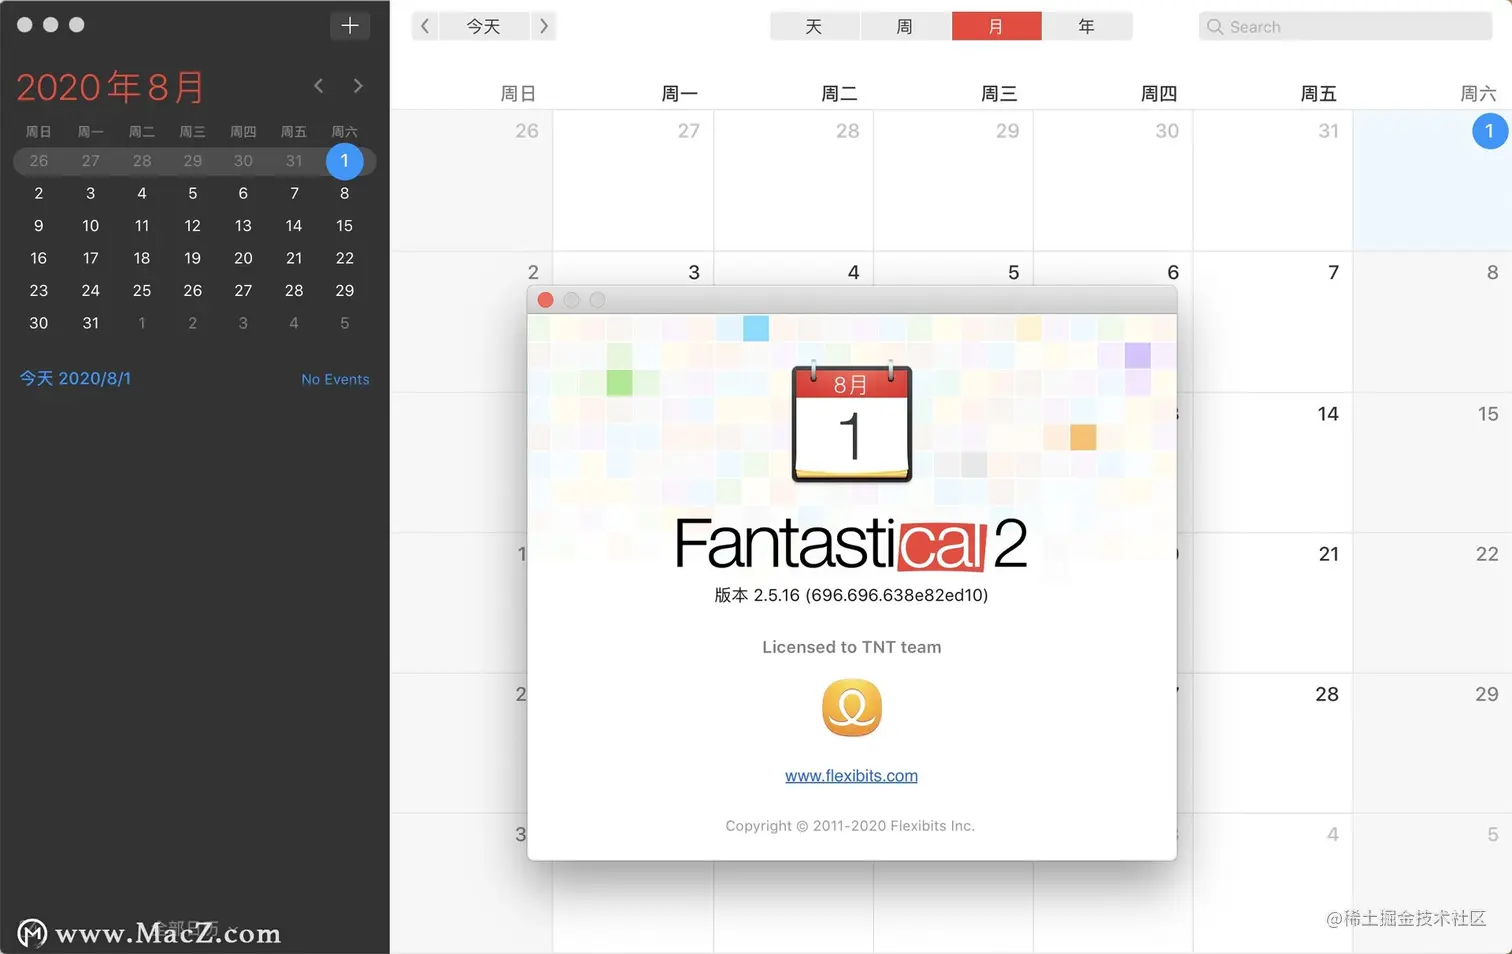Select August 18 in mini calendar
The height and width of the screenshot is (954, 1512).
click(x=142, y=258)
